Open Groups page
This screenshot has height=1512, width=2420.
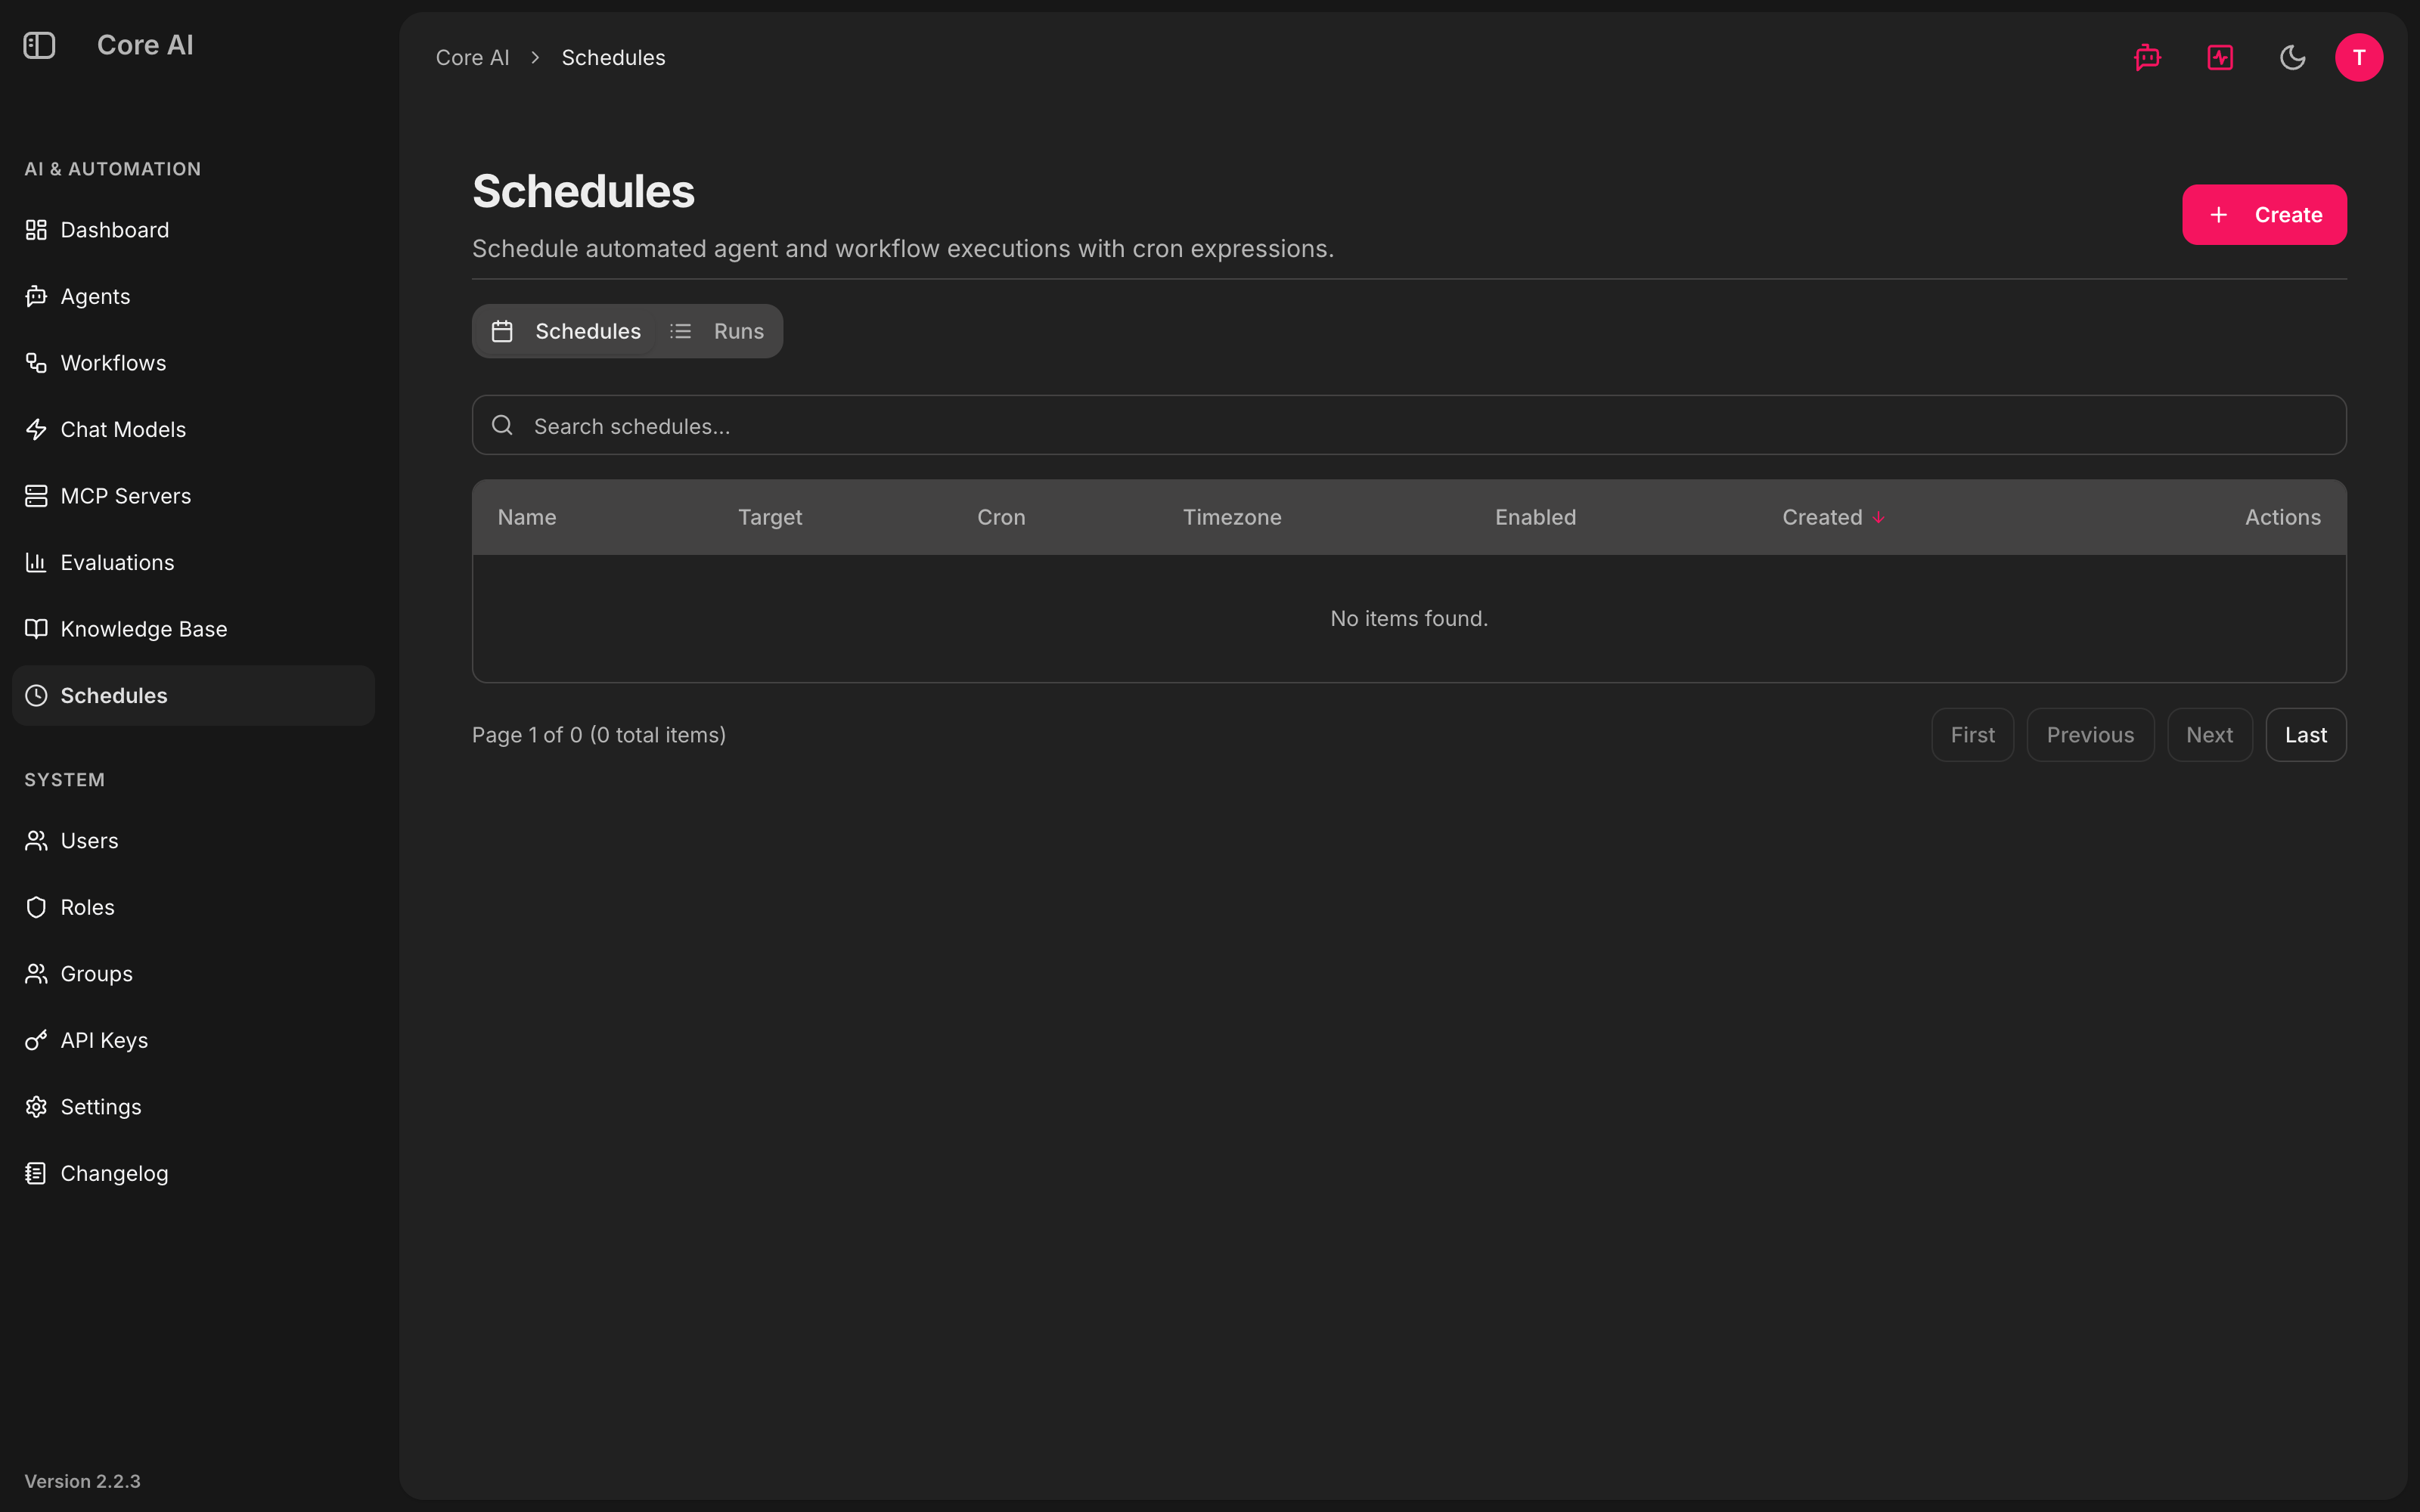point(193,974)
